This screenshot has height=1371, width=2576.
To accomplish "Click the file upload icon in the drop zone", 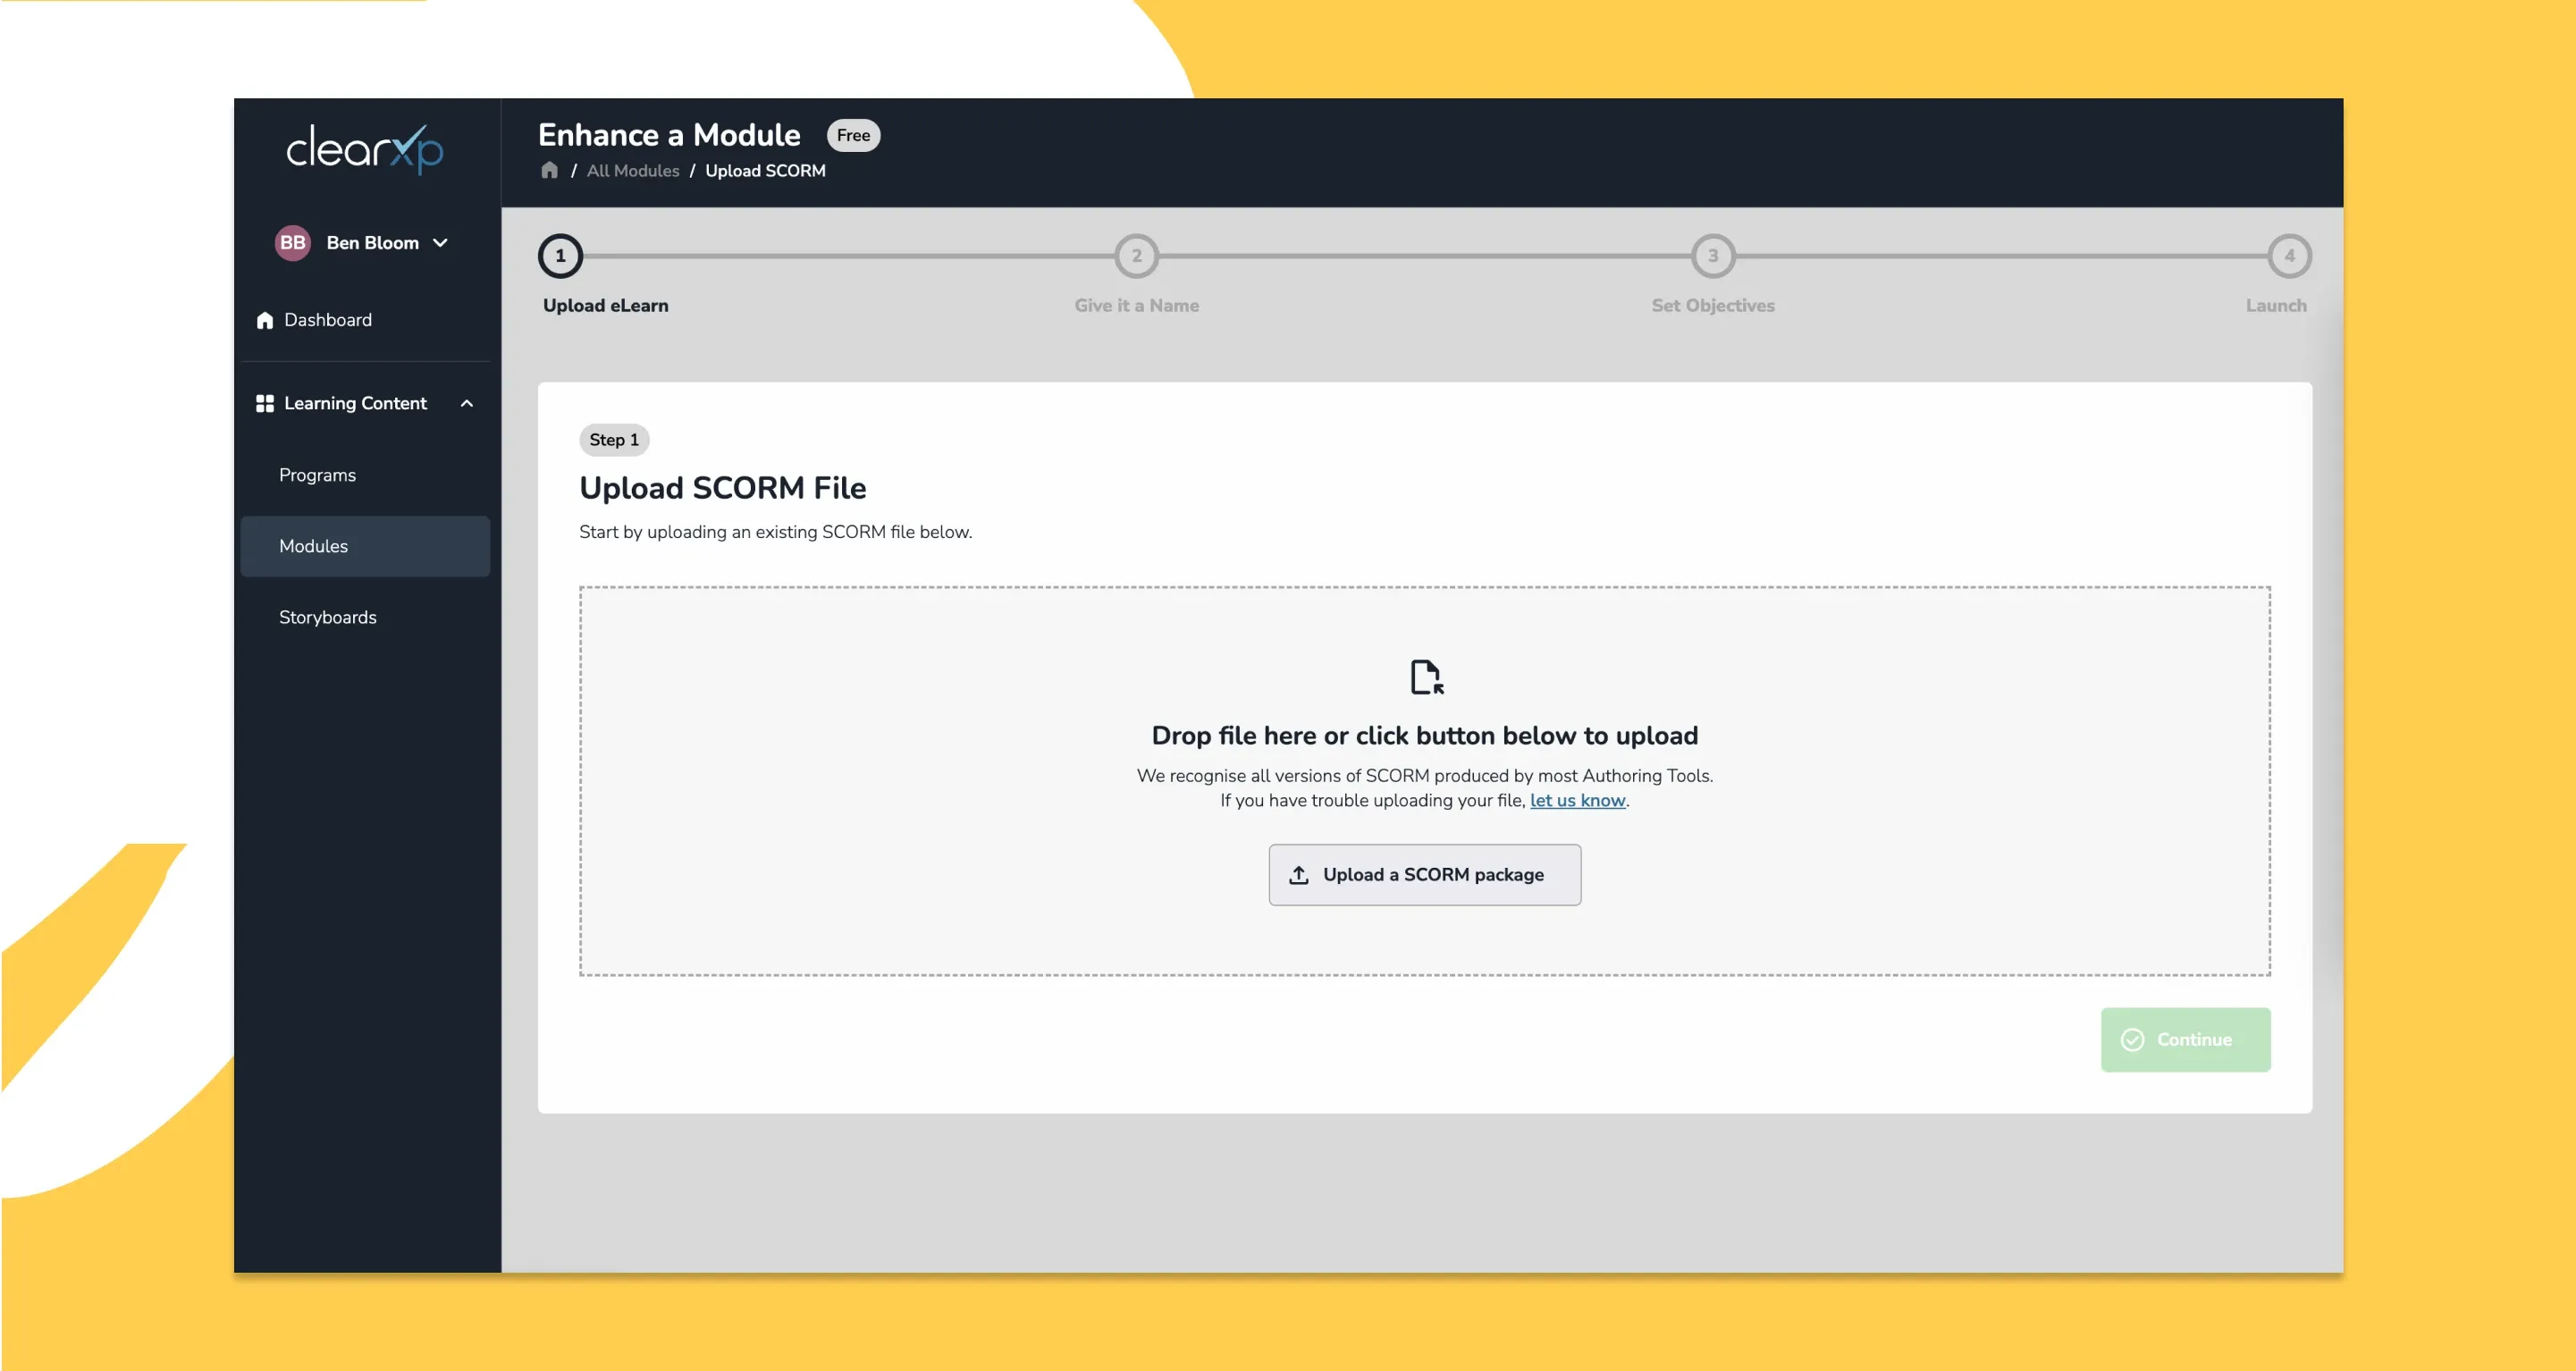I will [x=1424, y=677].
